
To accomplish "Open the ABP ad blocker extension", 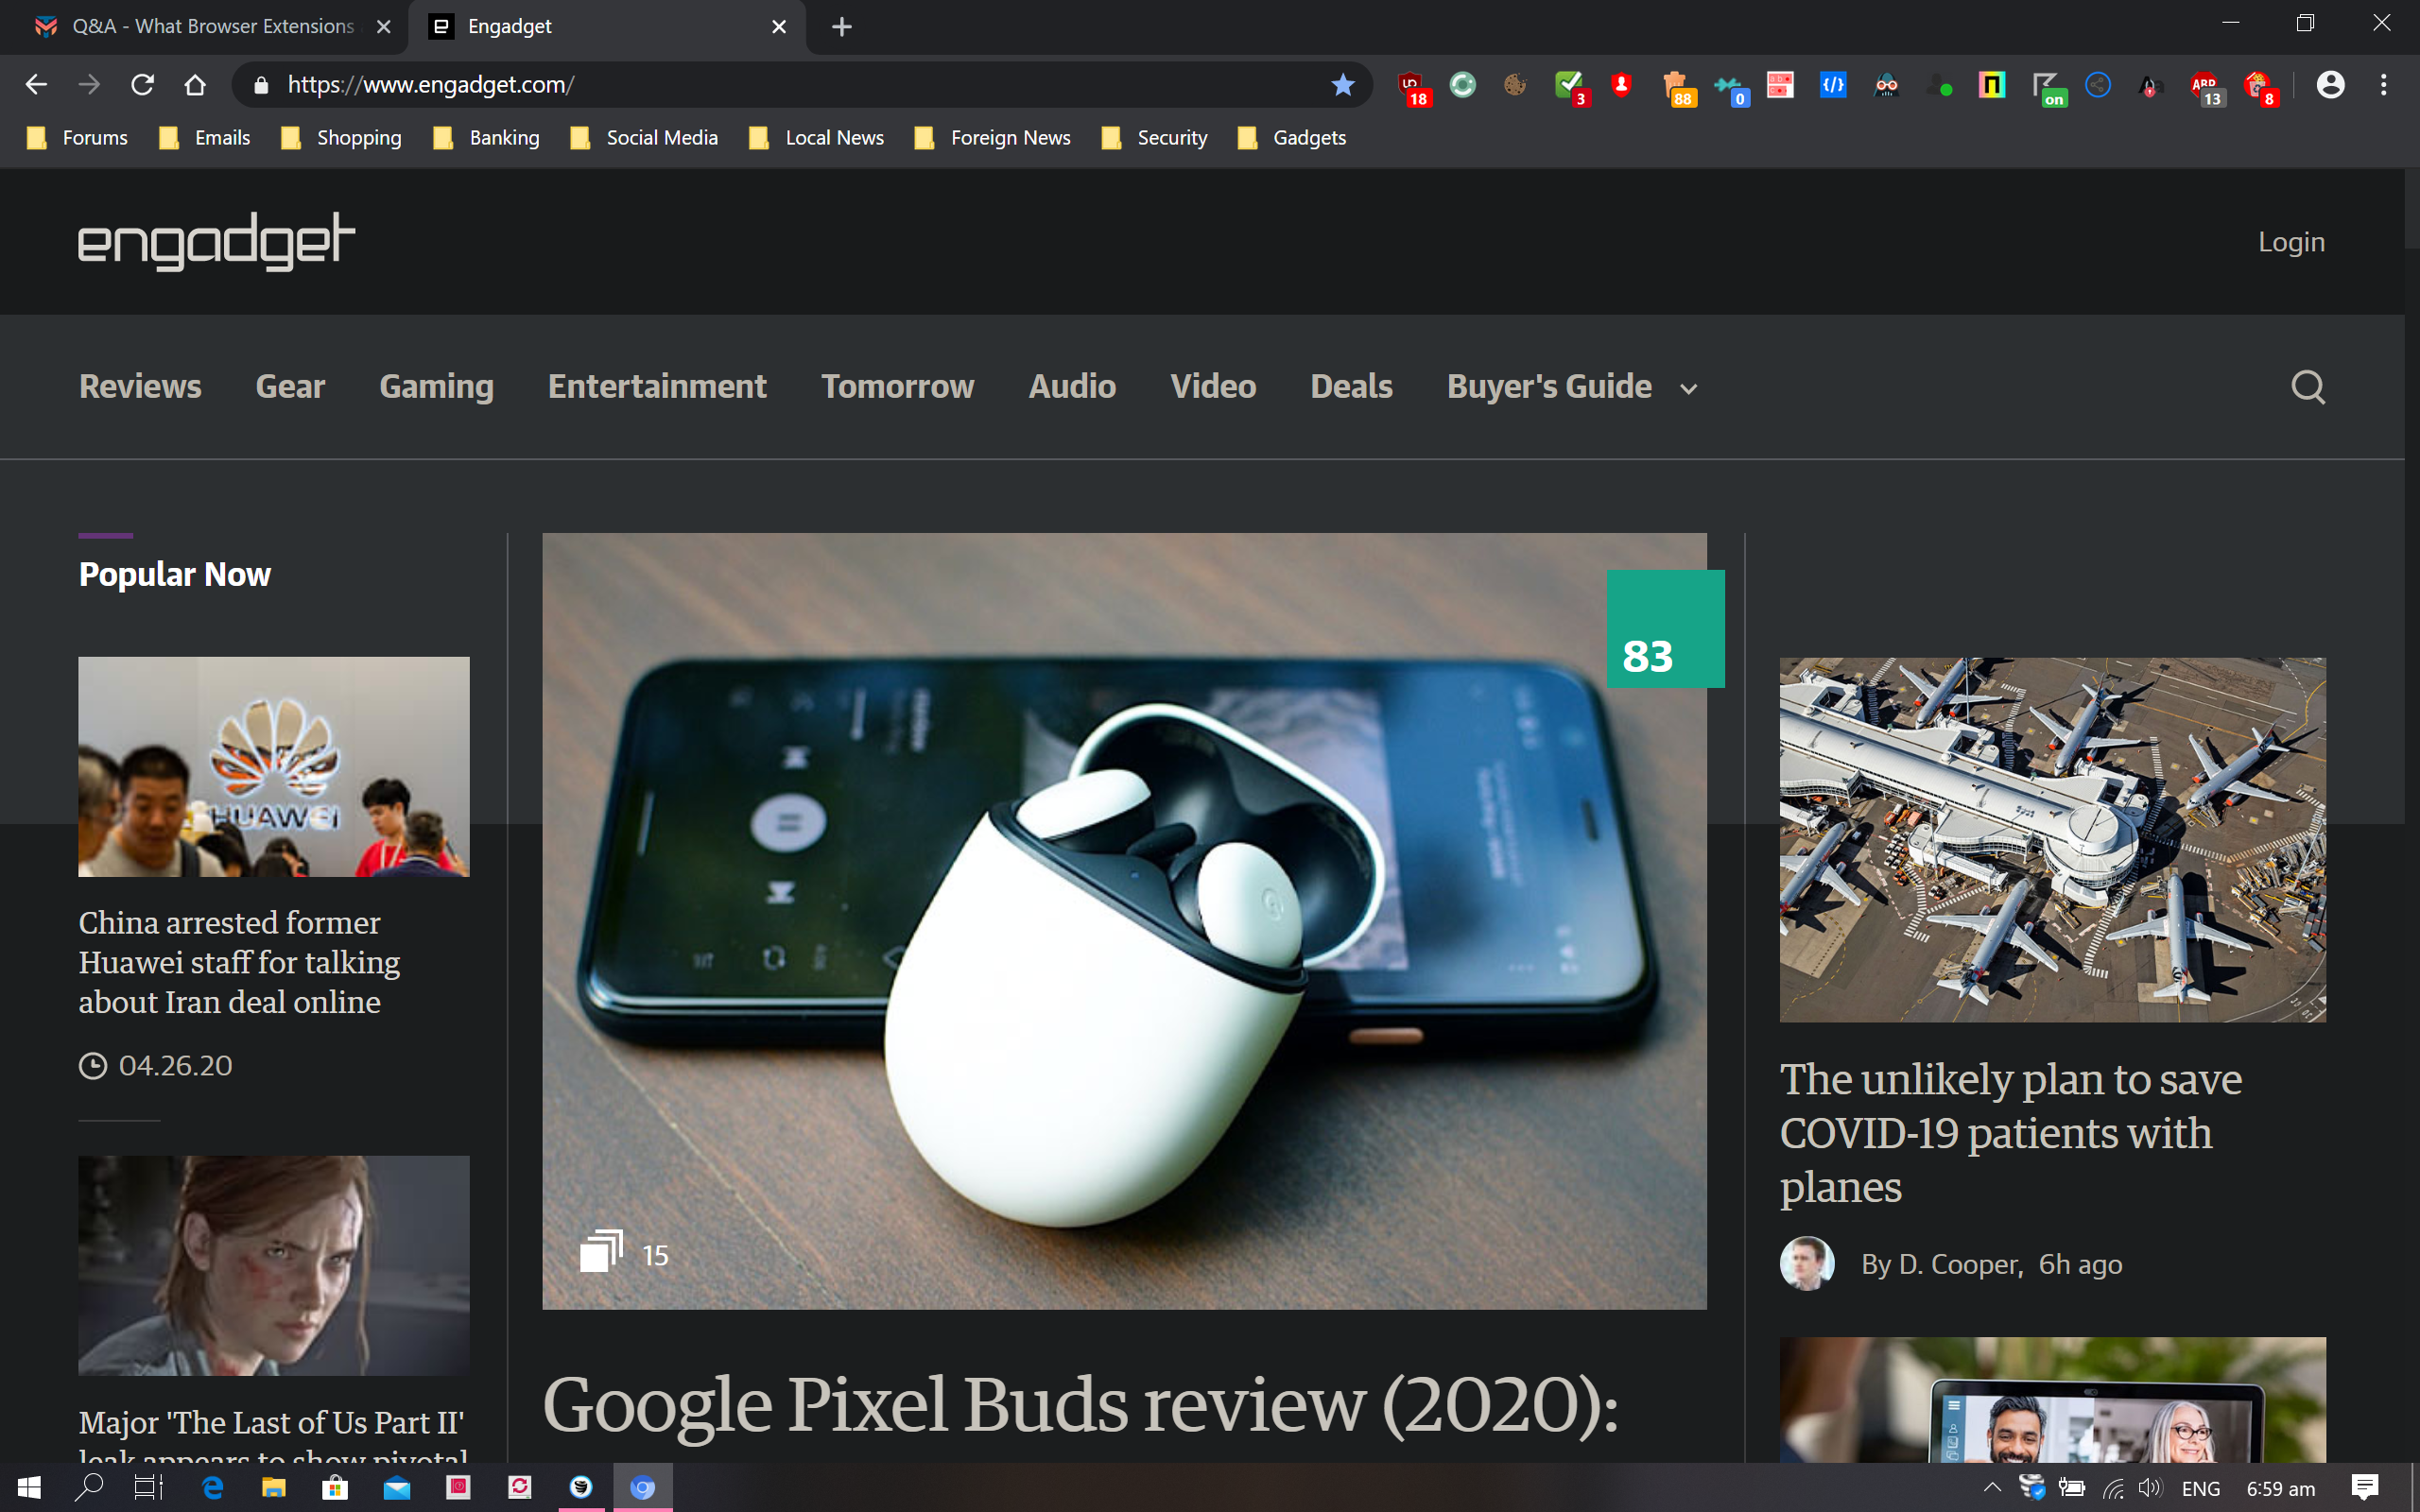I will 2204,86.
